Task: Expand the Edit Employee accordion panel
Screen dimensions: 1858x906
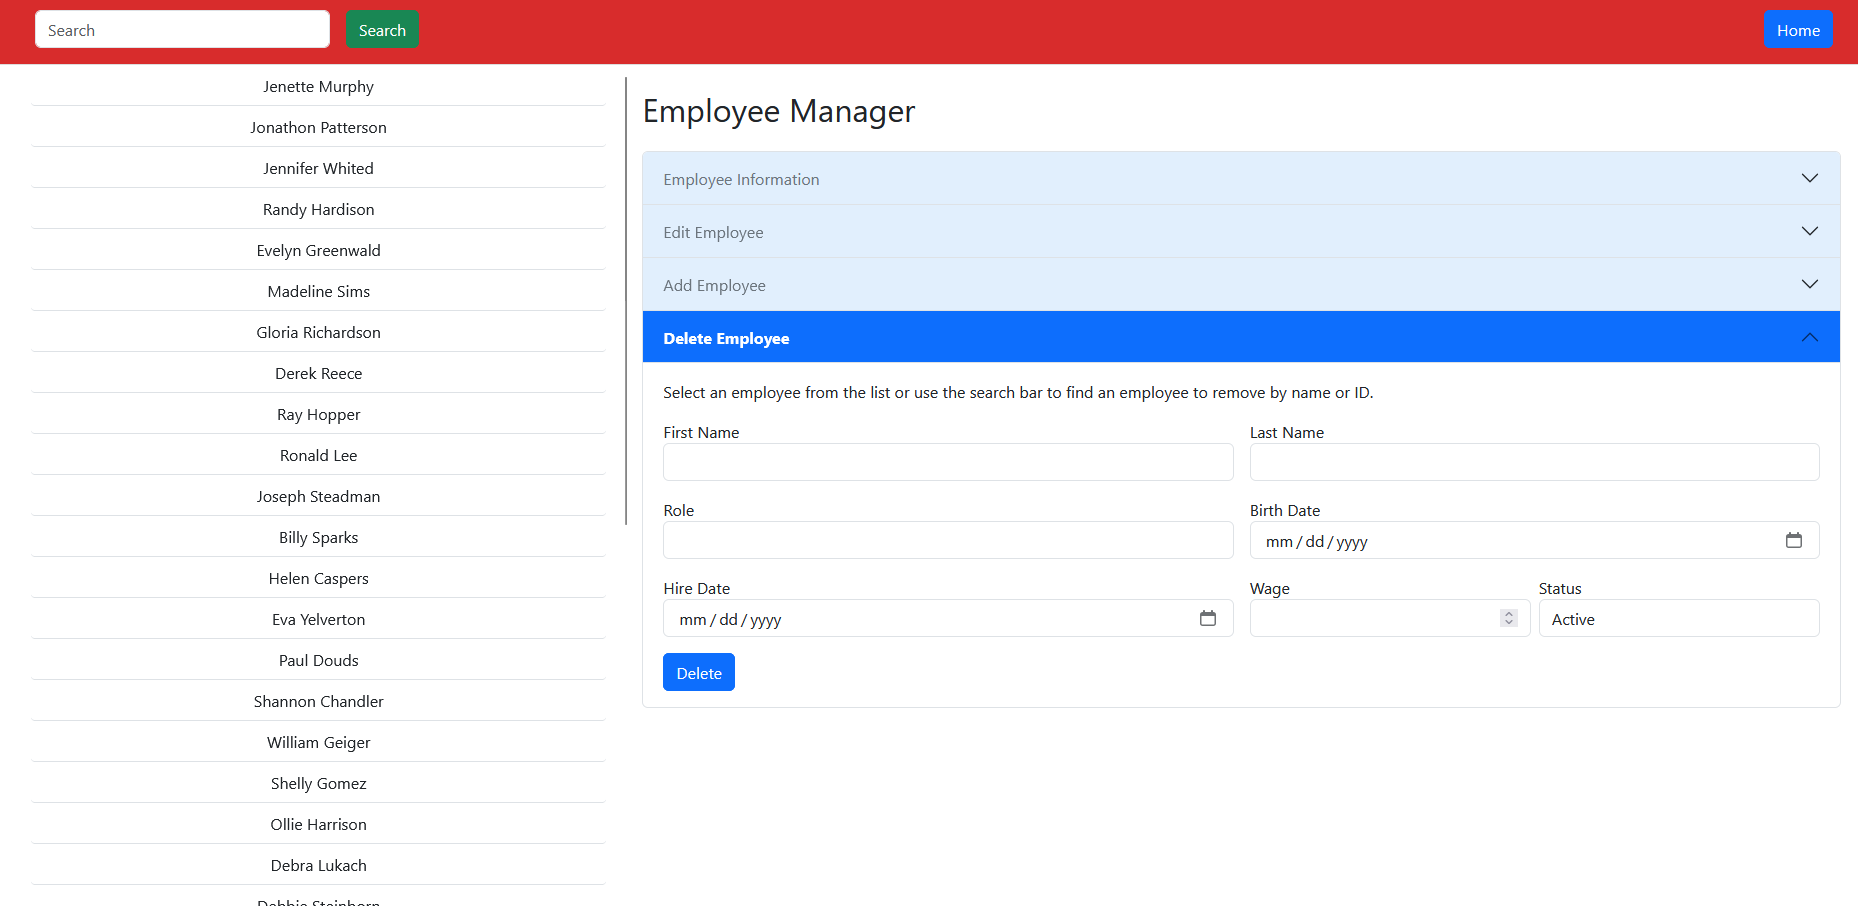Action: point(1240,232)
